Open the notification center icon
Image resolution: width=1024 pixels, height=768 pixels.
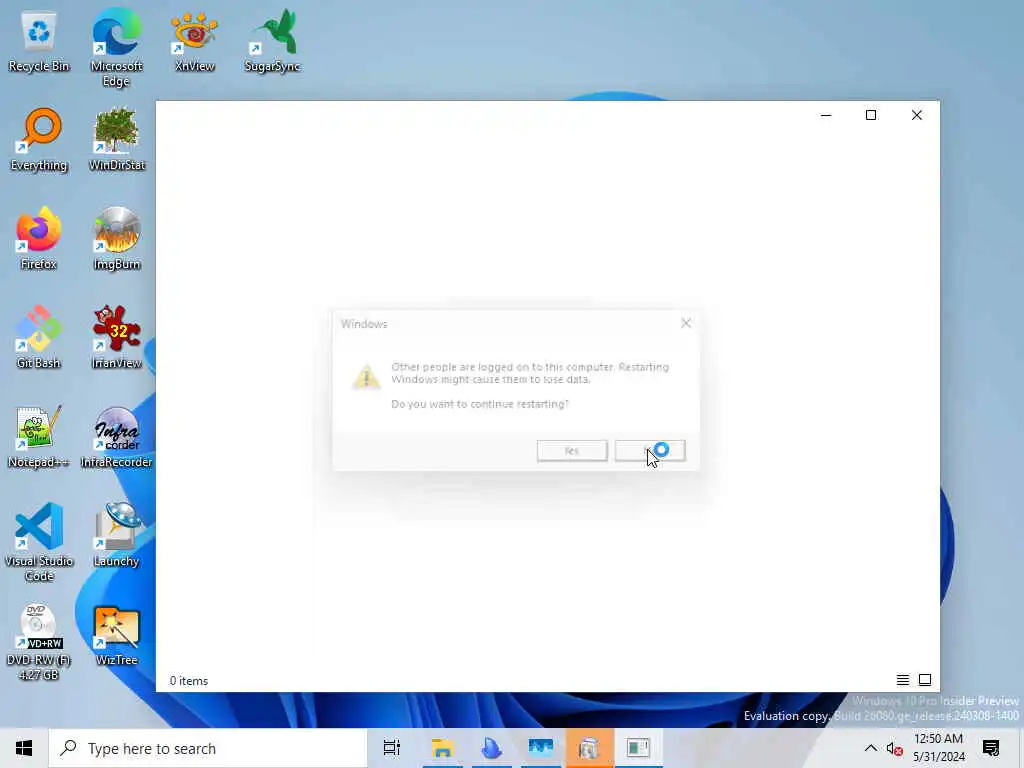click(x=991, y=748)
